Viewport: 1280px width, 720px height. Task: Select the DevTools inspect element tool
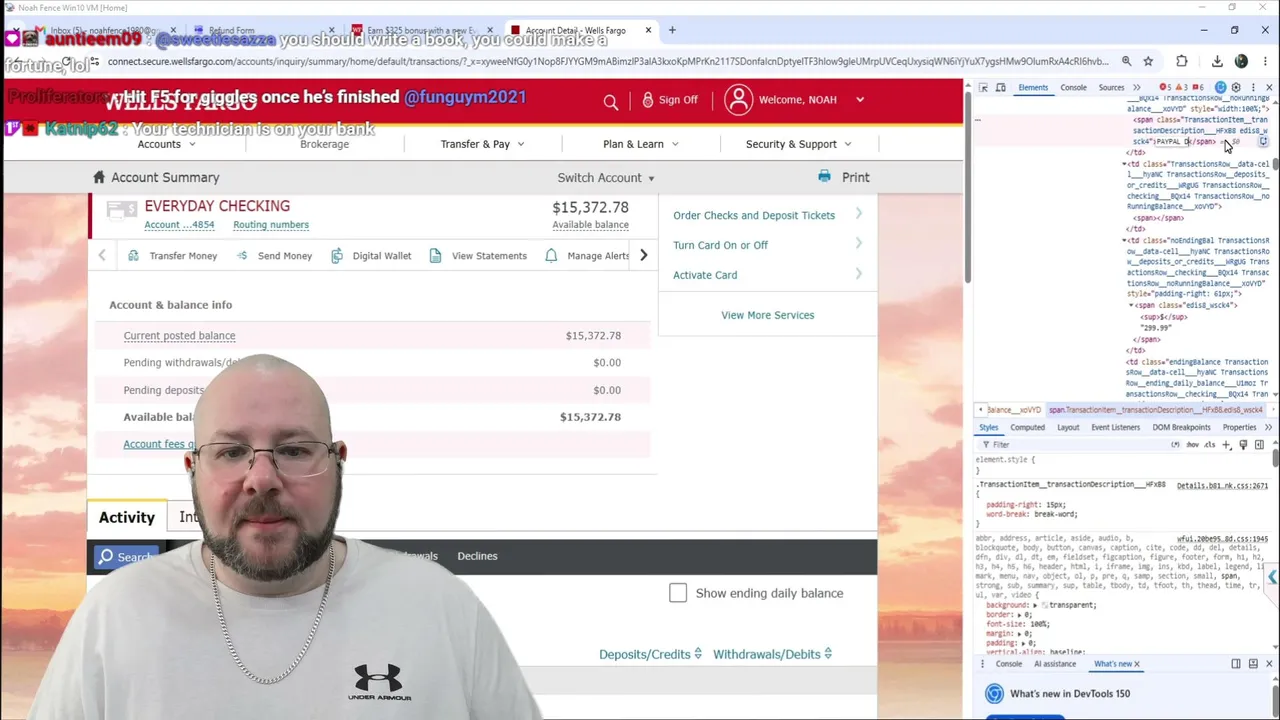pyautogui.click(x=983, y=88)
